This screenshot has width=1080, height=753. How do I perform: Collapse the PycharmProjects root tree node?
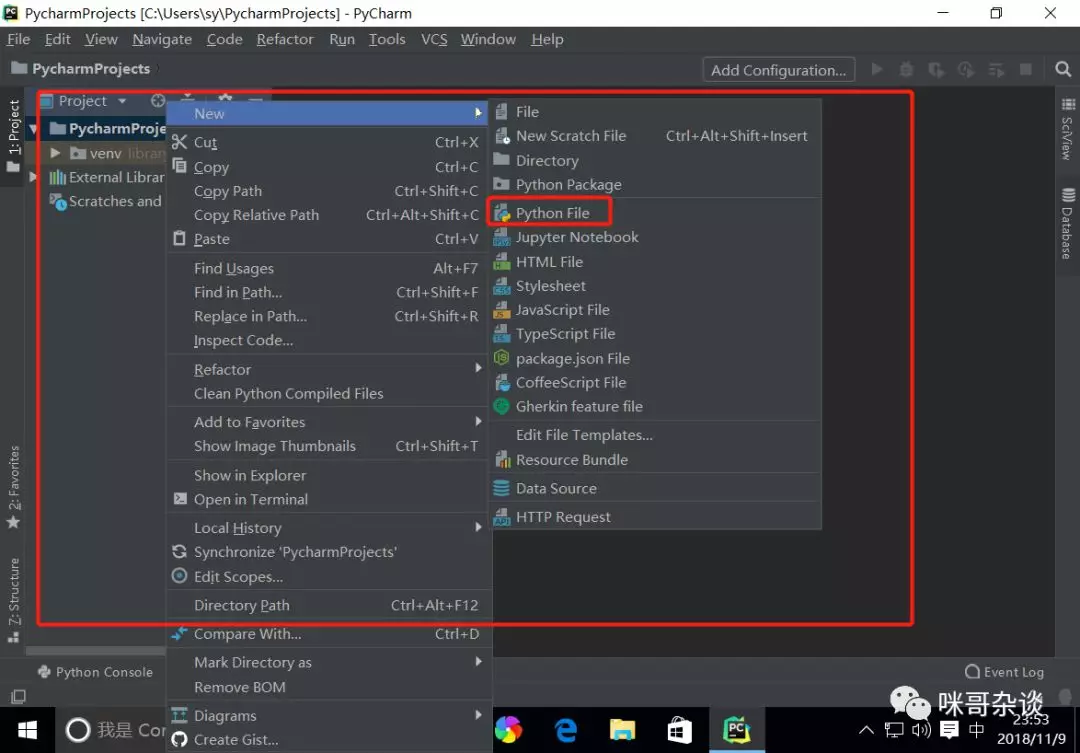(33, 129)
